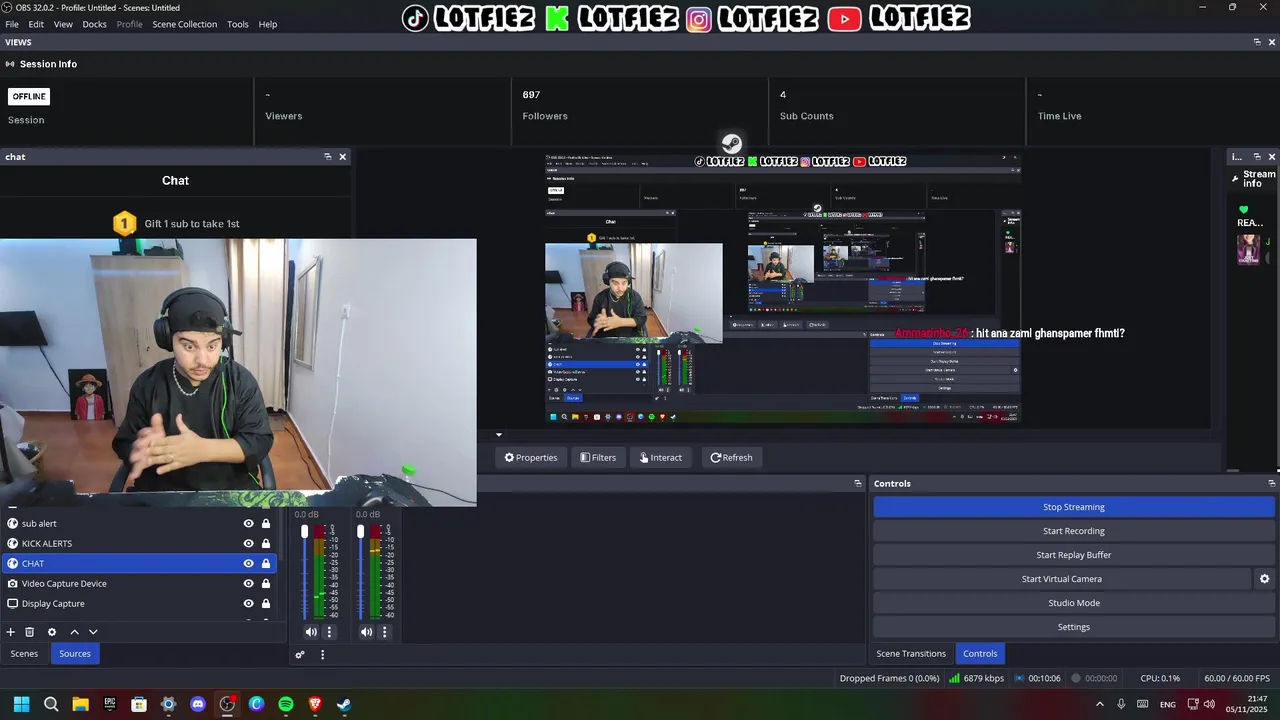This screenshot has width=1280, height=720.
Task: Open options menu for first audio channel
Action: tap(329, 632)
